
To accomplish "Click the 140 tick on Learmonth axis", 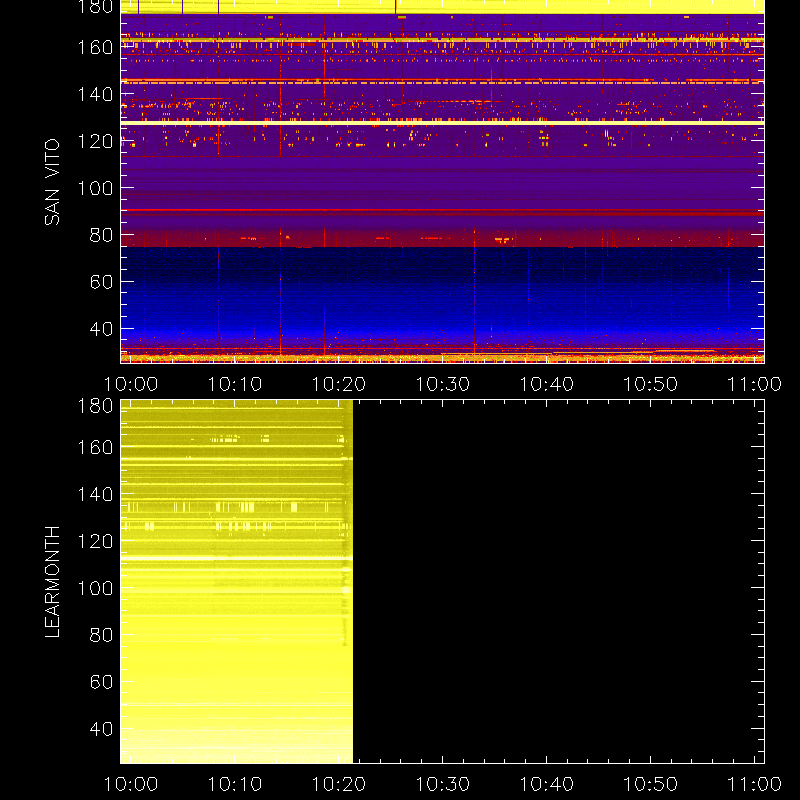I will pyautogui.click(x=95, y=494).
